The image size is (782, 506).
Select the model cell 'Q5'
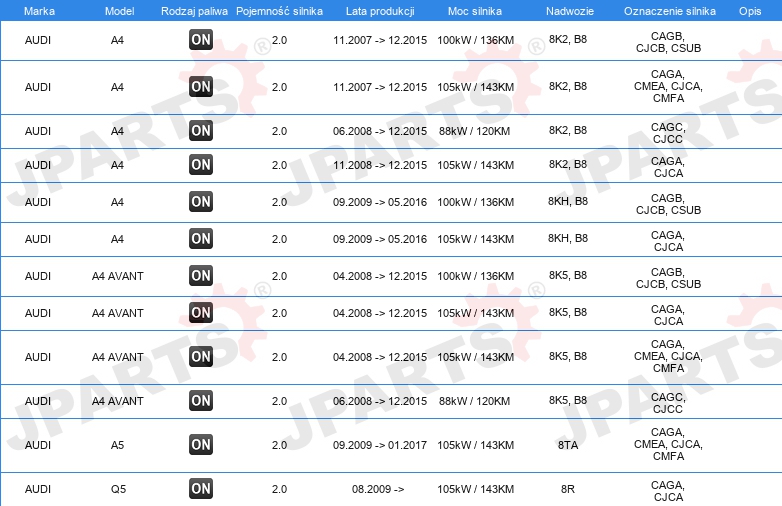pyautogui.click(x=118, y=489)
